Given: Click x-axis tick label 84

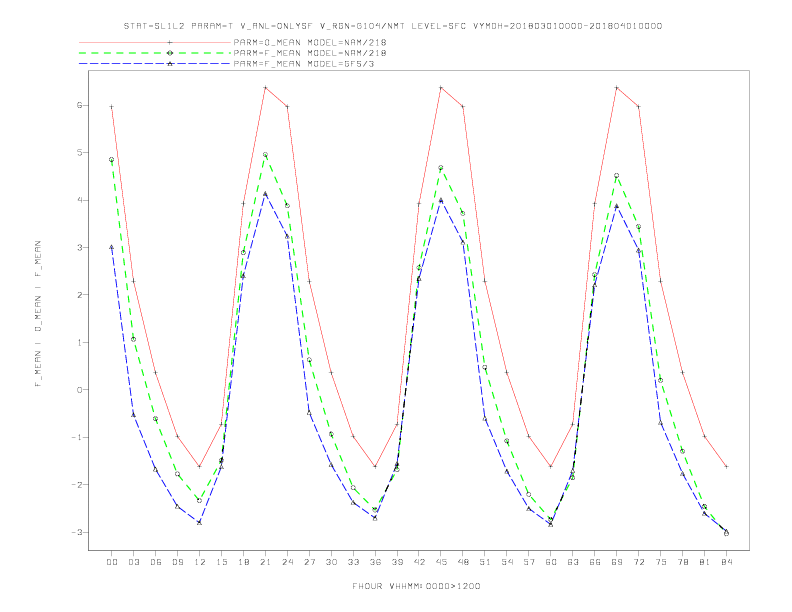Looking at the screenshot, I should (727, 562).
